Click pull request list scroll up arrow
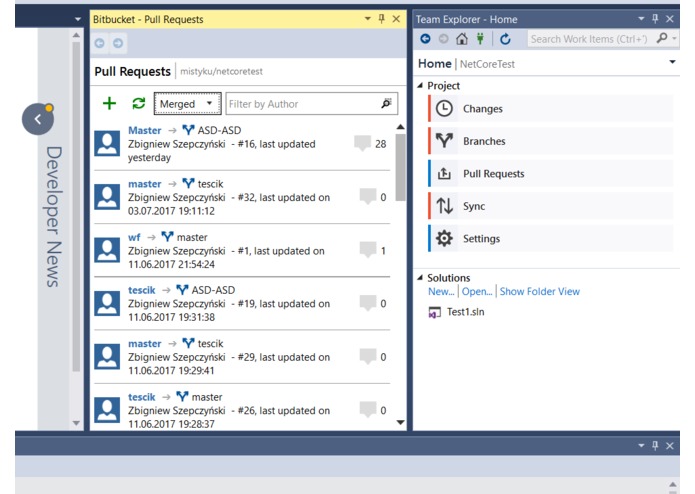695x494 pixels. [x=400, y=127]
